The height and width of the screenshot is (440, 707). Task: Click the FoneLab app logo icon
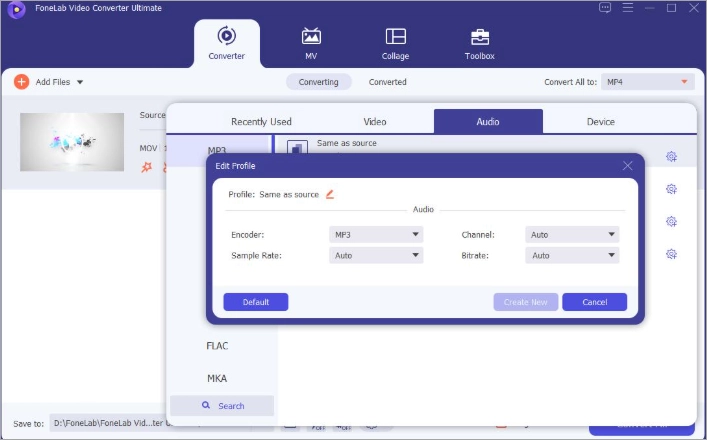coord(17,9)
